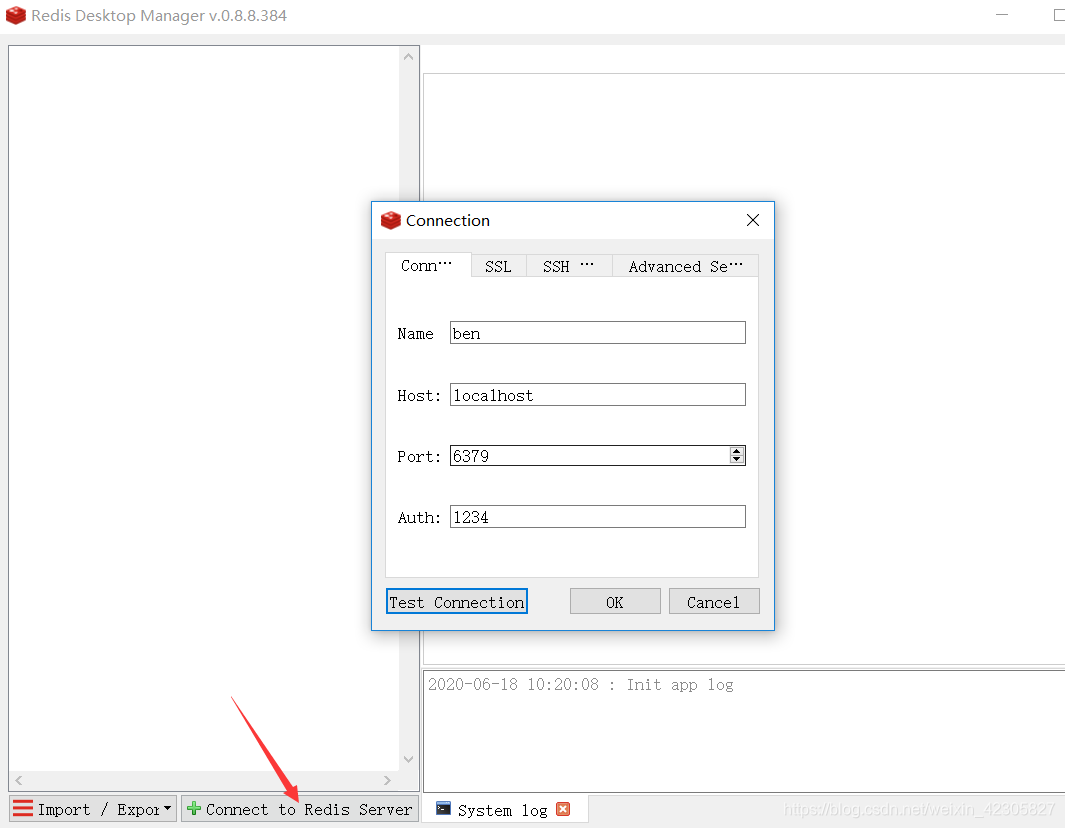1065x828 pixels.
Task: Click the Import / Export button label
Action: (98, 809)
